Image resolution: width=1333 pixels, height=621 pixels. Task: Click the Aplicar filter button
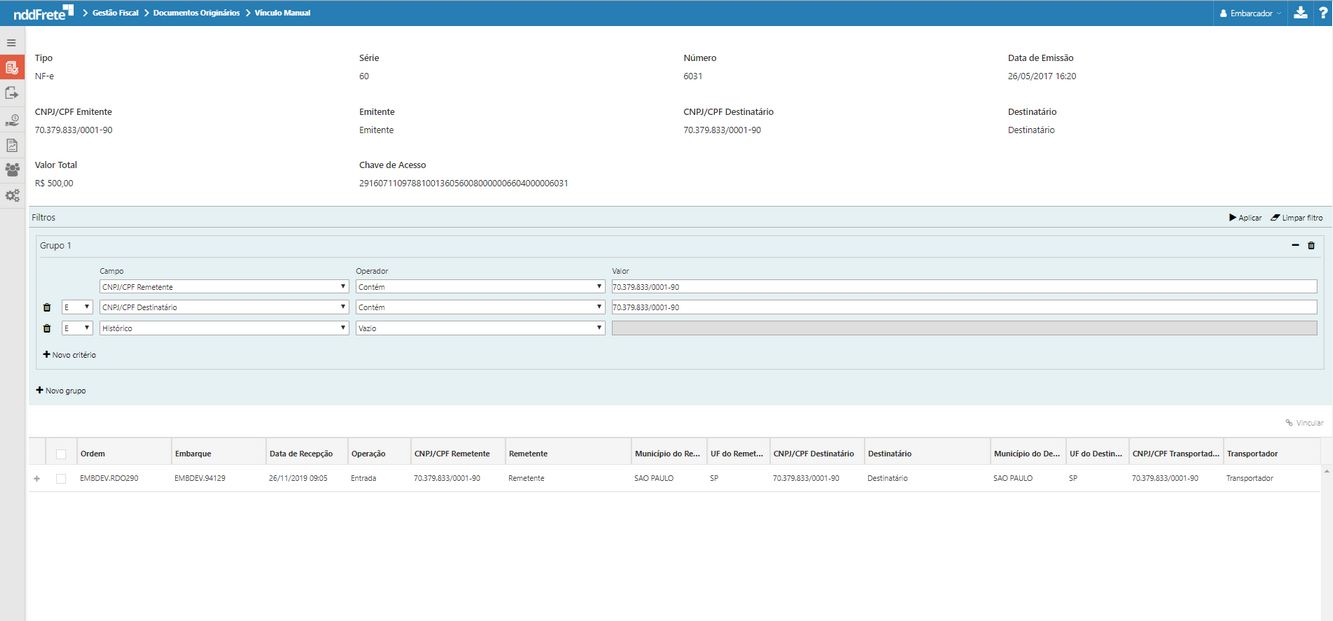point(1245,217)
